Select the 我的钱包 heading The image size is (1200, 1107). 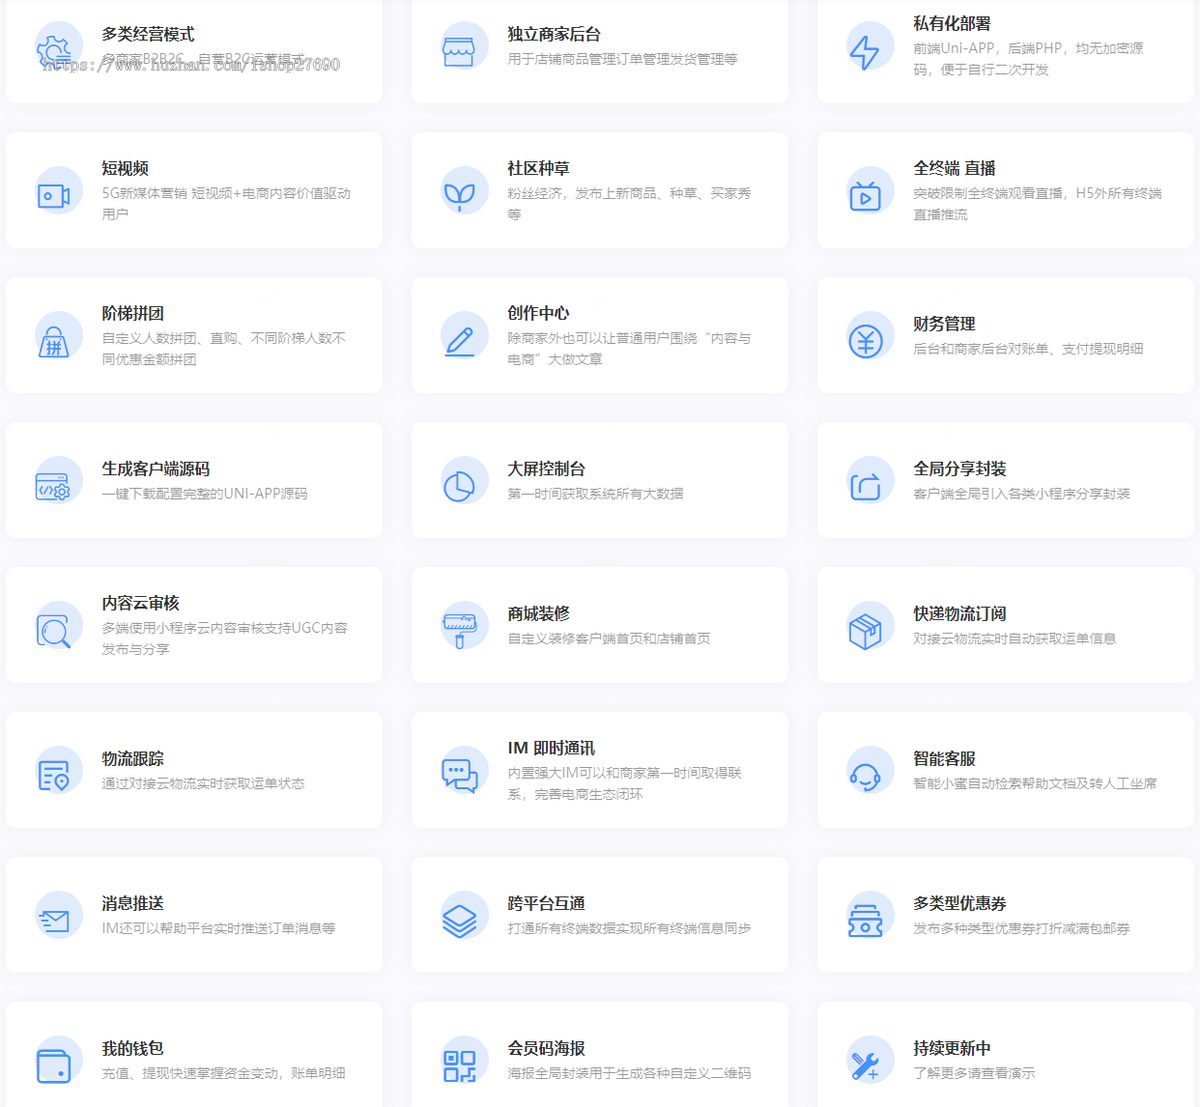tap(132, 1048)
